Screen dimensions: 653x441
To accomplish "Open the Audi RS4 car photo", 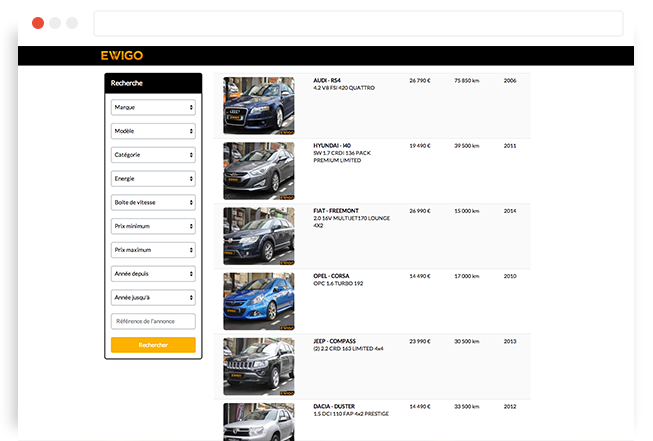I will pyautogui.click(x=259, y=106).
